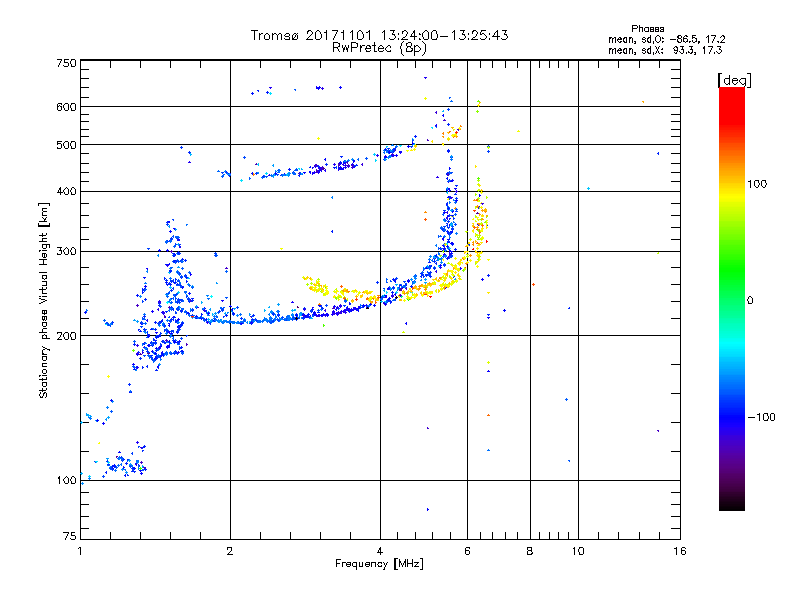Screen dimensions: 800x600
Task: Click the blue E-layer cluster near 100 km
Action: [x=125, y=464]
